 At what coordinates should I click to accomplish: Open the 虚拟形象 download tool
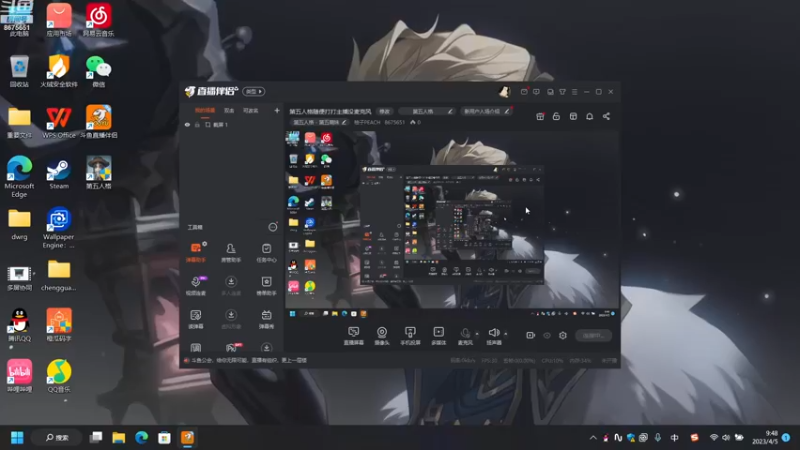click(x=231, y=319)
